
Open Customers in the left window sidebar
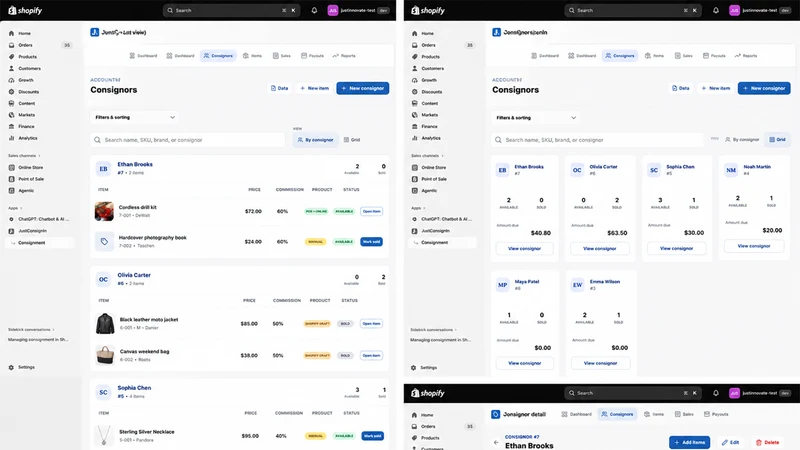[29, 68]
